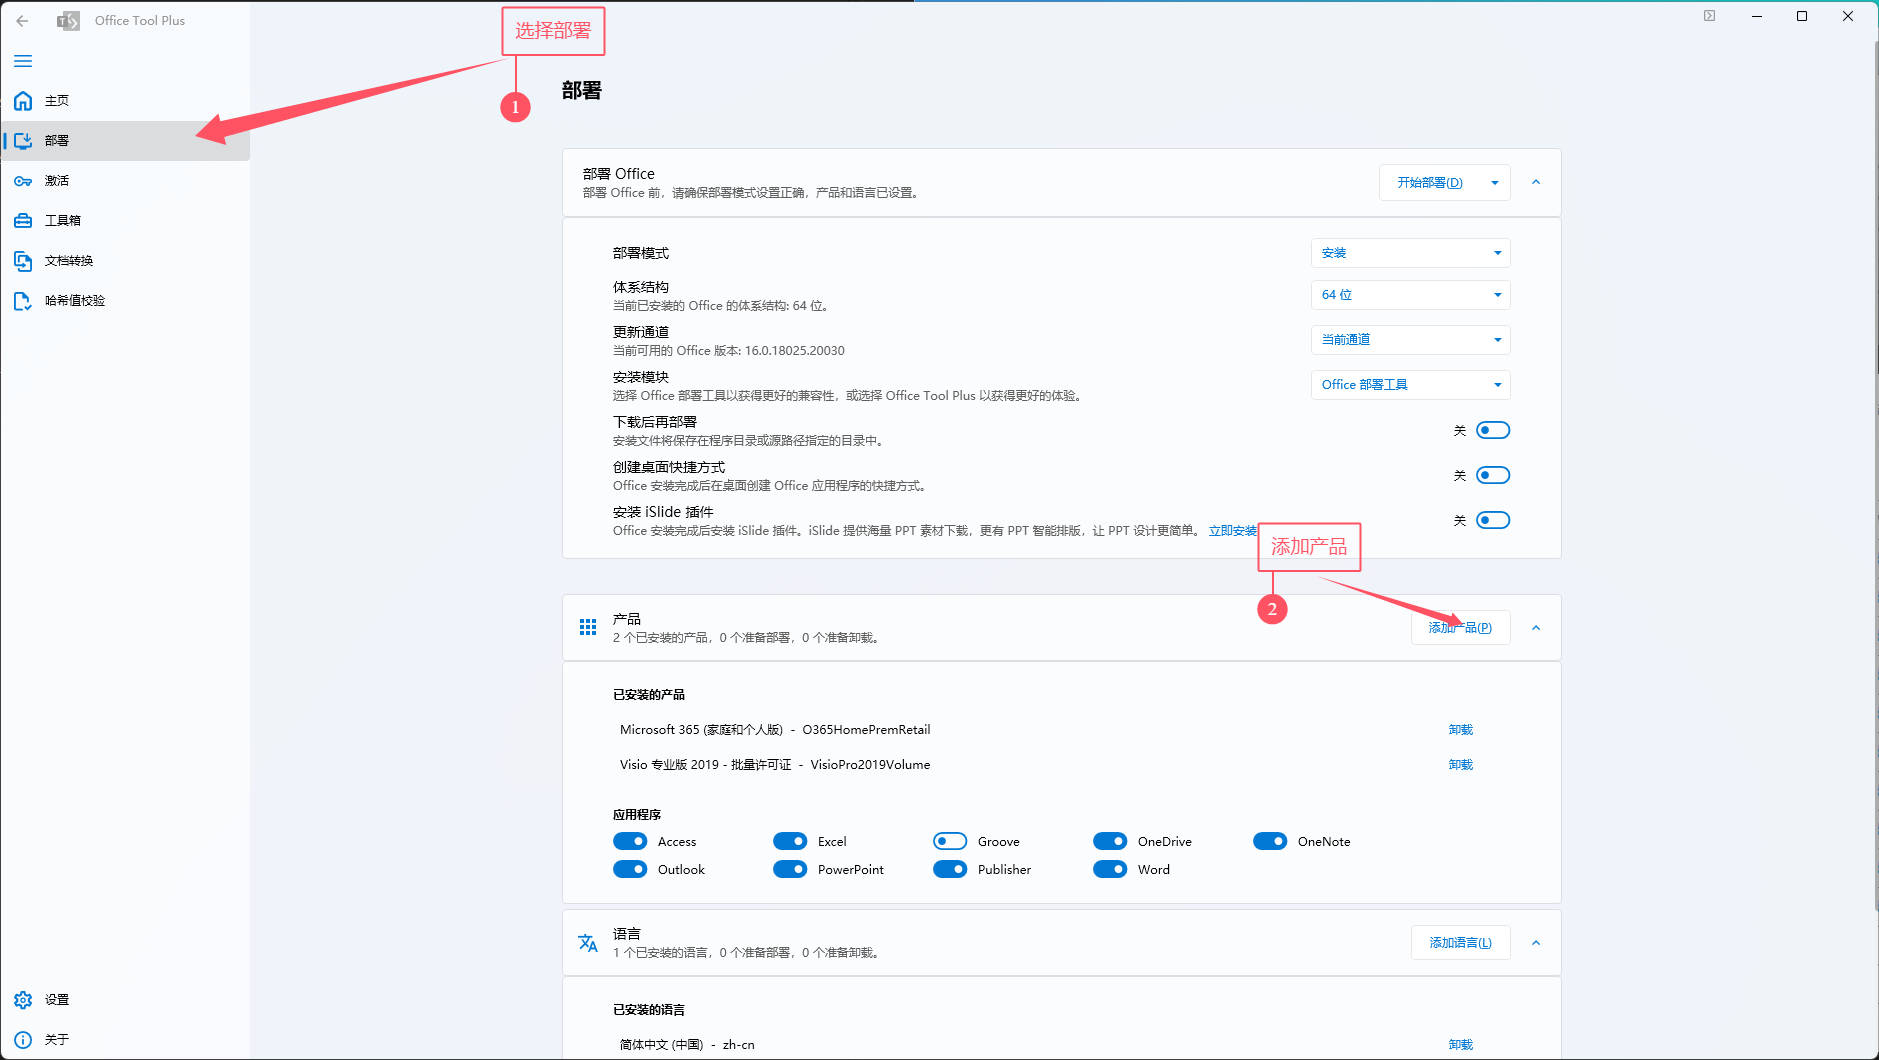Click the 开始部署 start deploy button
Image resolution: width=1879 pixels, height=1060 pixels.
point(1430,183)
